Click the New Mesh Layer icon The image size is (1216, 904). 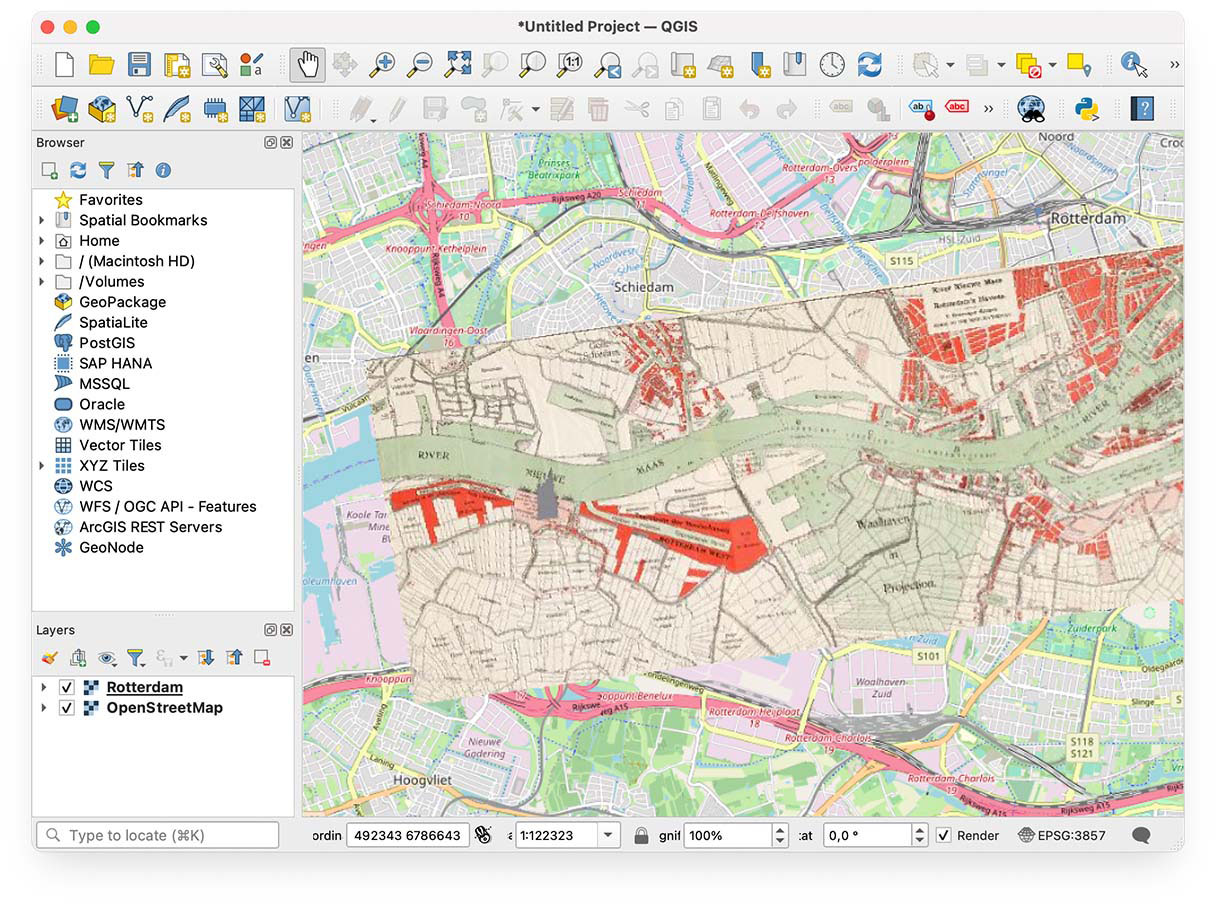(252, 108)
